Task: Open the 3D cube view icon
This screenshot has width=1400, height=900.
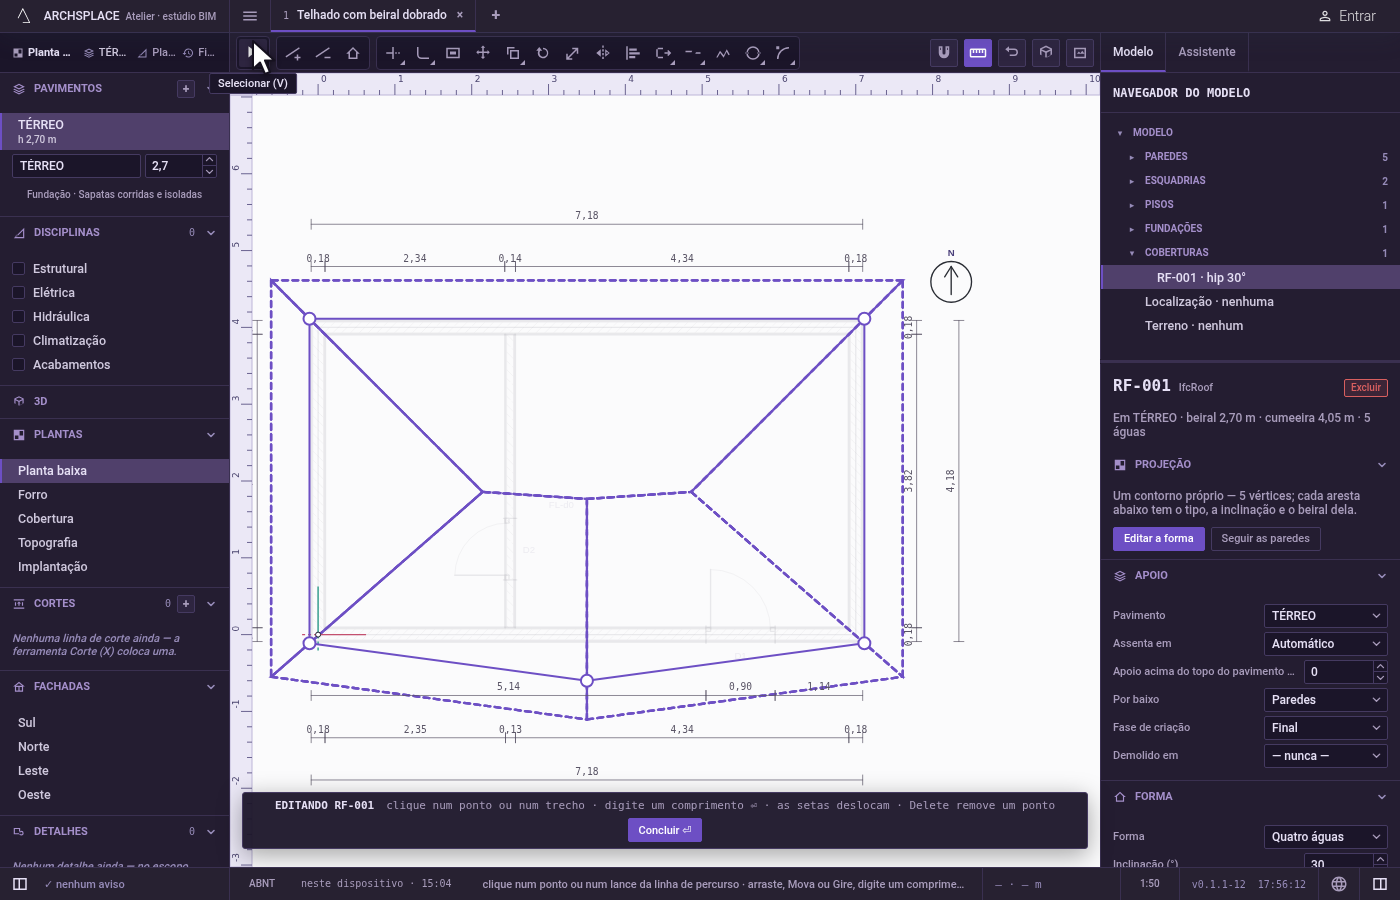Action: tap(1046, 53)
